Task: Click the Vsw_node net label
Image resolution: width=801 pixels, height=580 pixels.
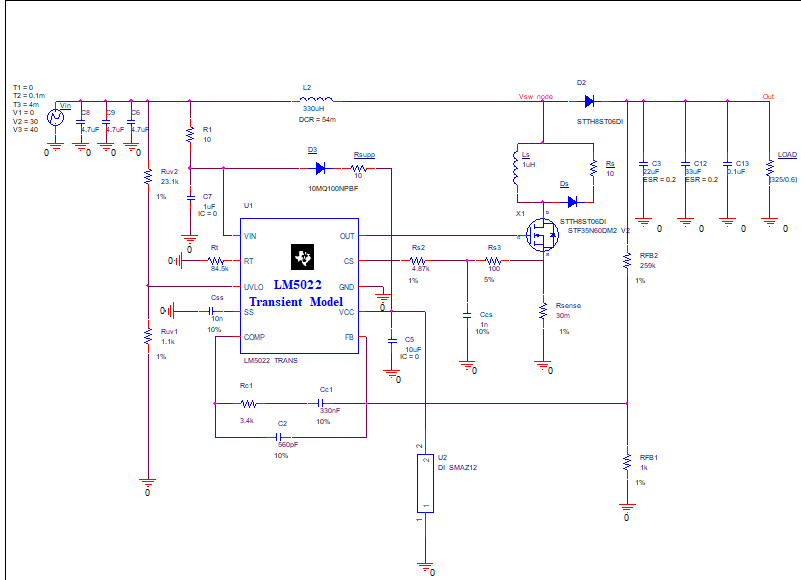Action: pyautogui.click(x=536, y=96)
